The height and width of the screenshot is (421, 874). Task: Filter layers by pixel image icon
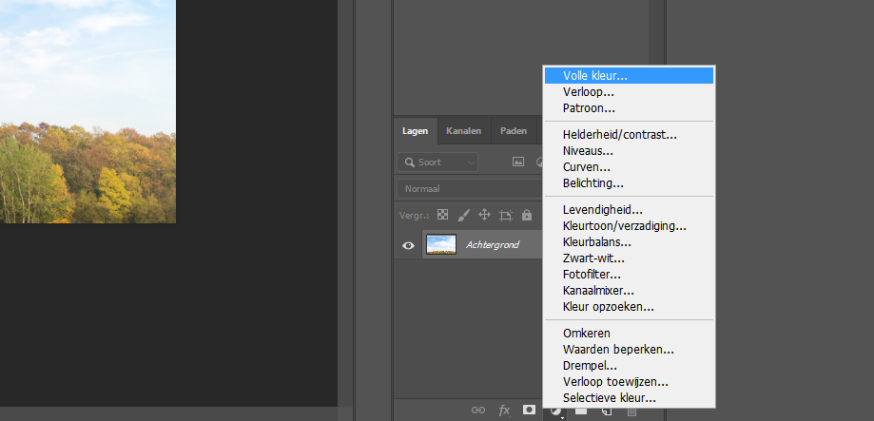tap(518, 162)
